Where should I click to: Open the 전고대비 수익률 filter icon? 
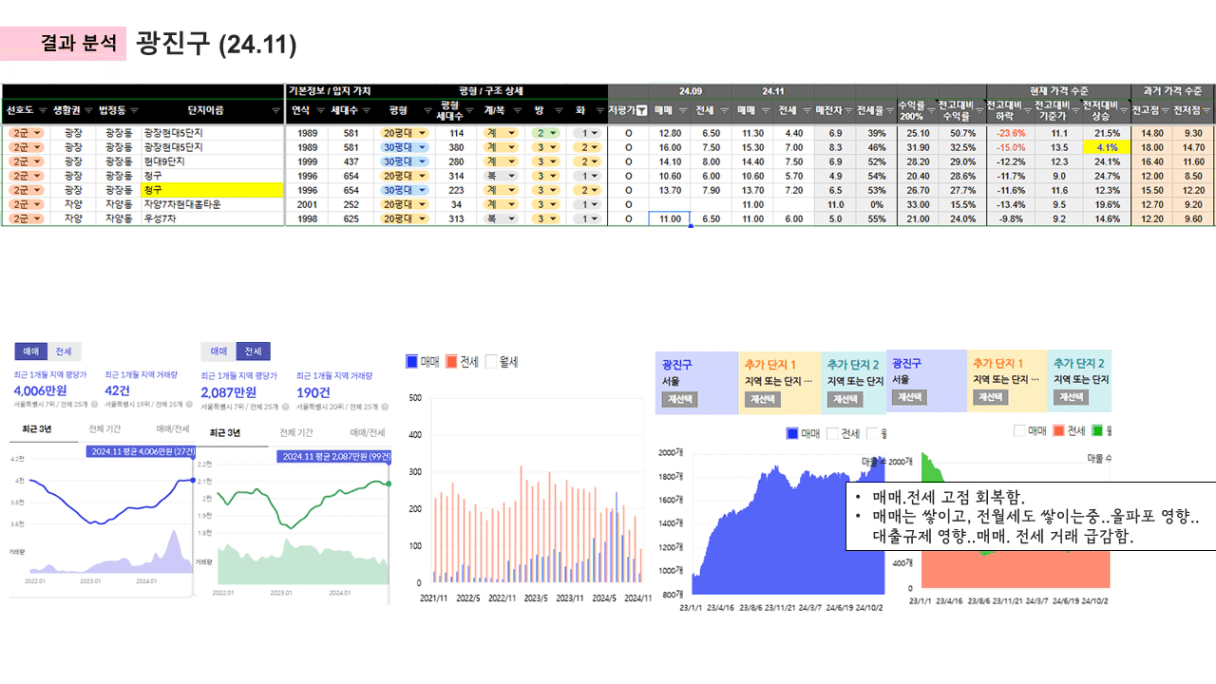tap(979, 110)
